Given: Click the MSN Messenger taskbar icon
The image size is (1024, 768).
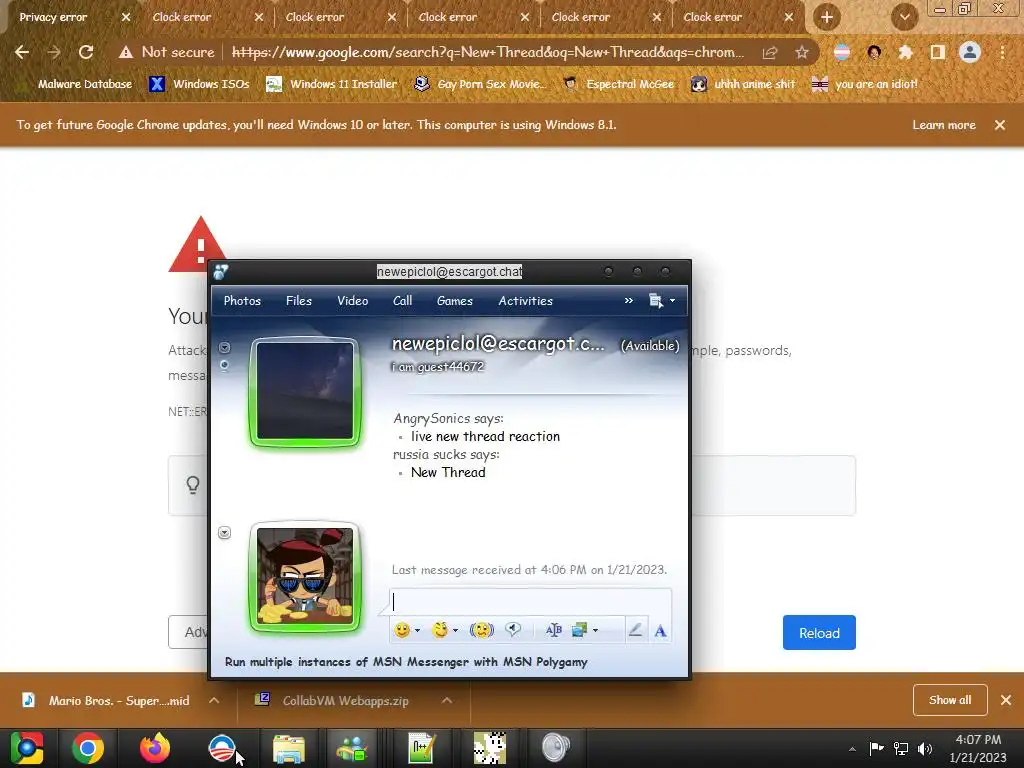Looking at the screenshot, I should [352, 748].
